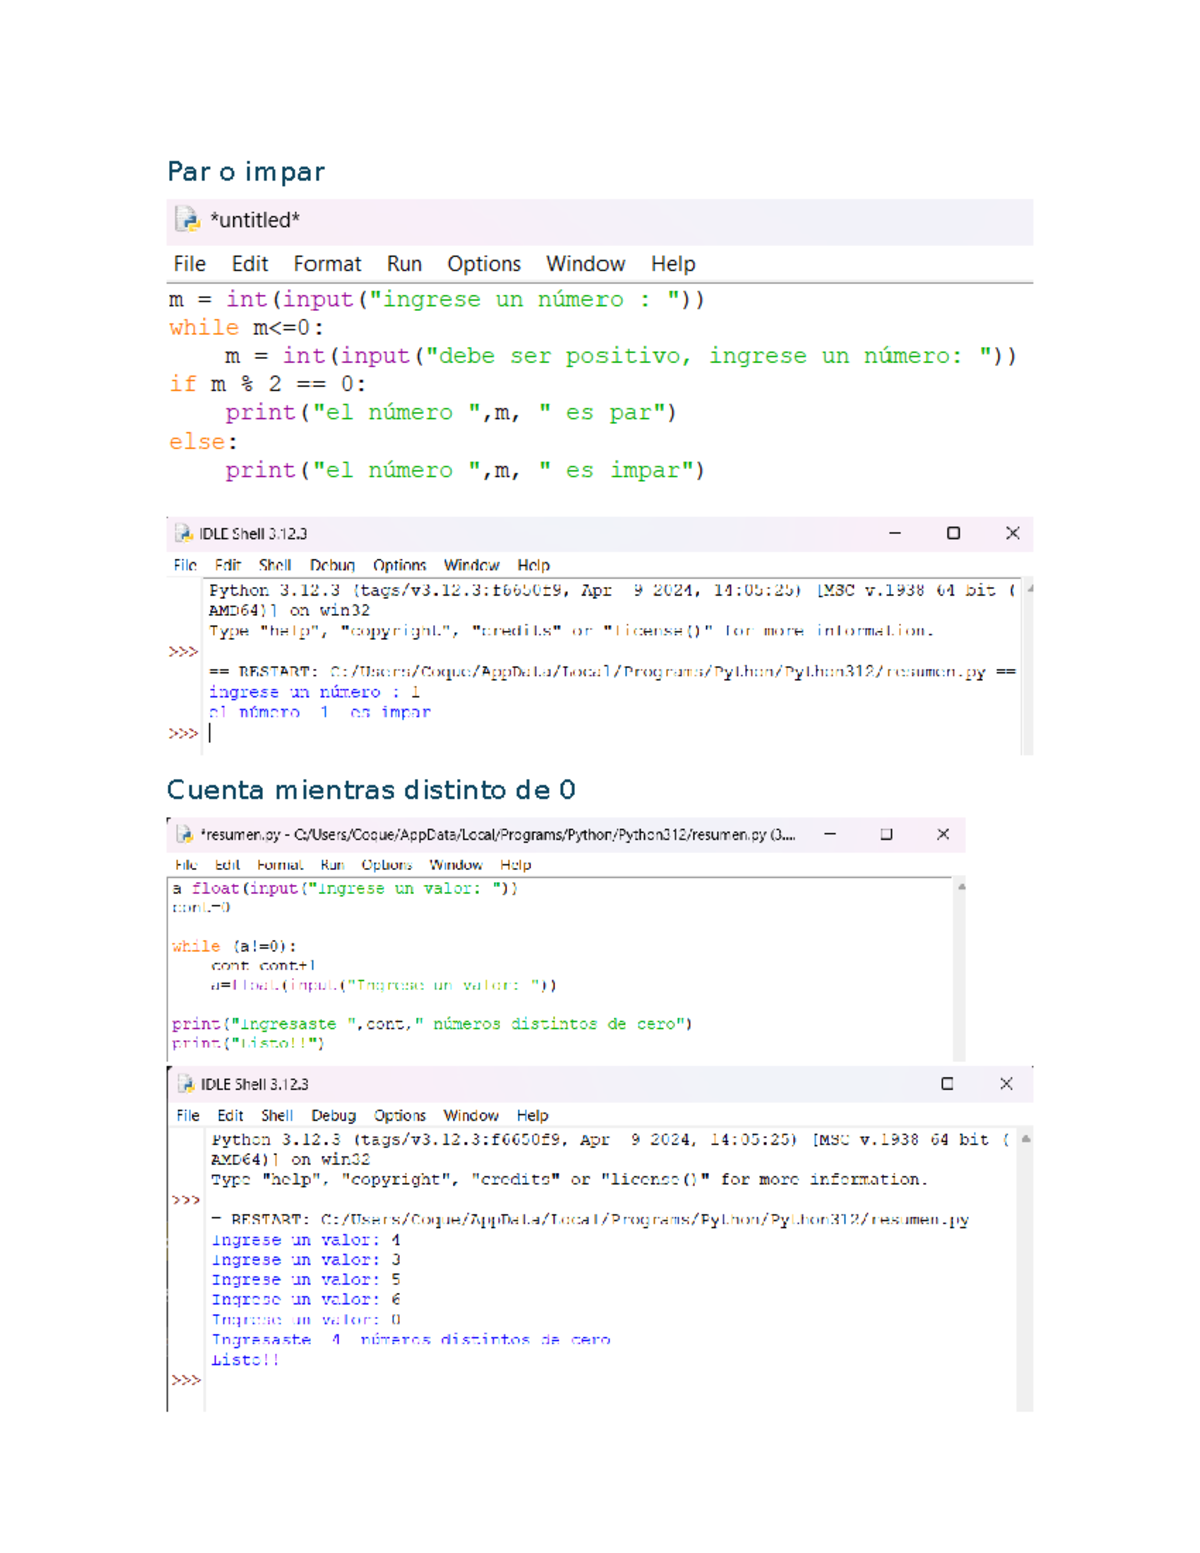
Task: Open the Shell menu in IDLE Shell 3.12.3
Action: point(274,565)
